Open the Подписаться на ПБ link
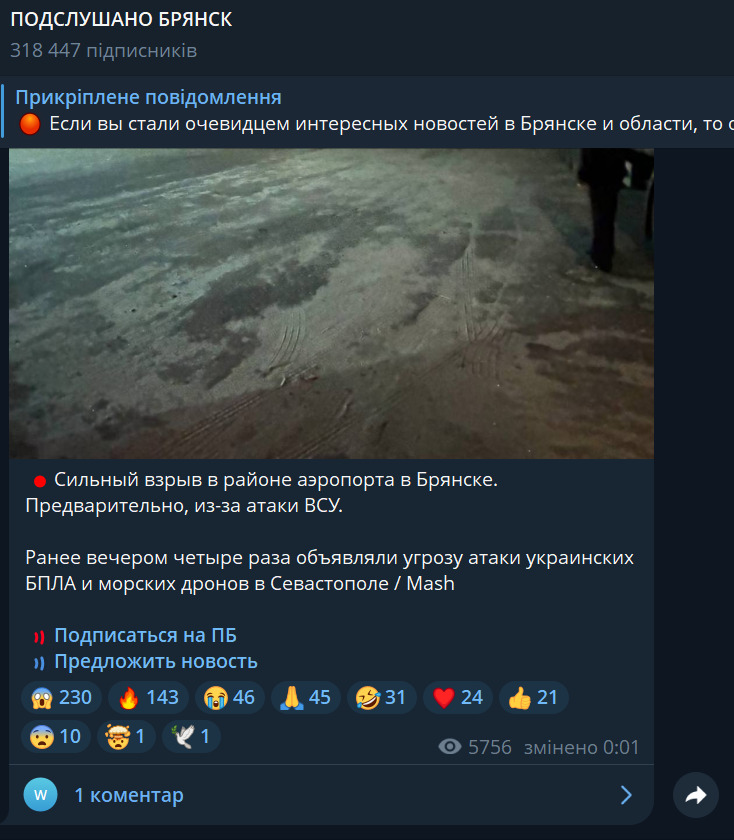This screenshot has height=840, width=734. (x=145, y=635)
